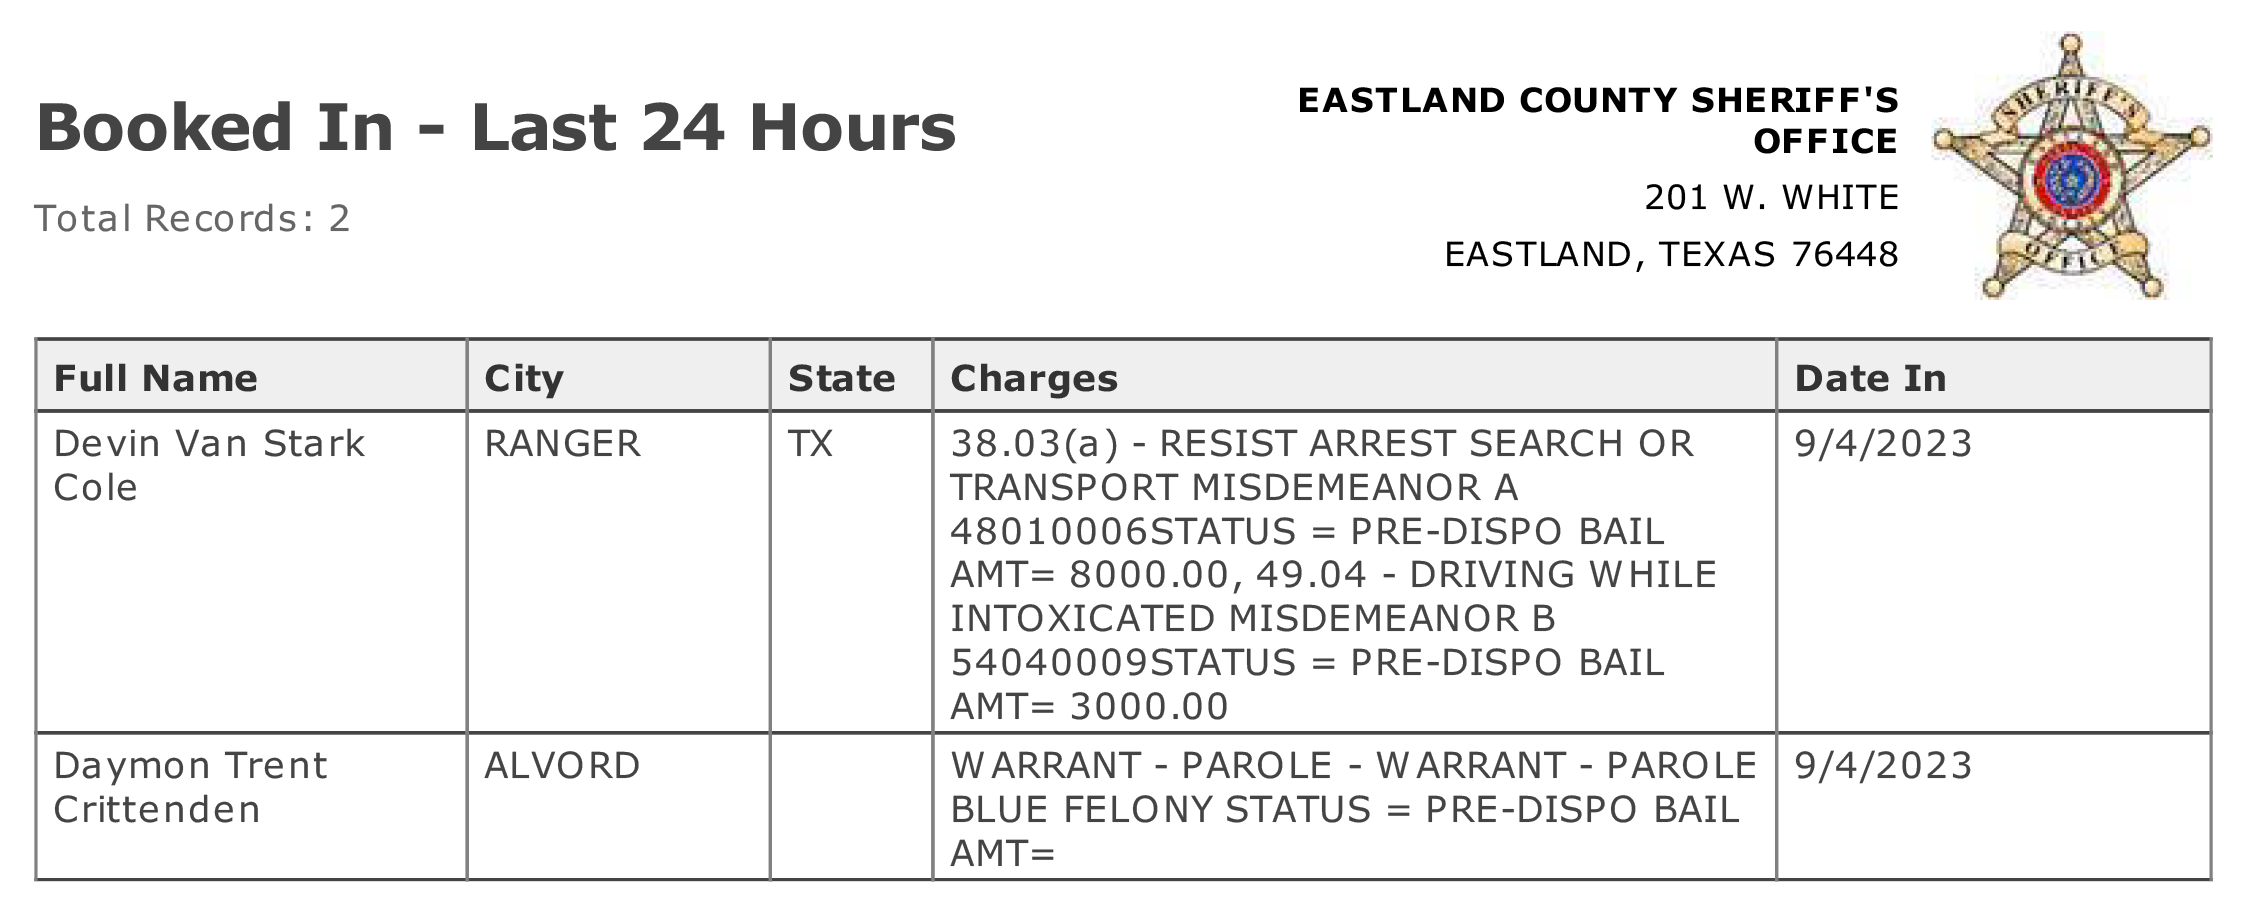Image resolution: width=2252 pixels, height=915 pixels.
Task: Click the Eastland County Sheriff's star badge logo
Action: [x=2071, y=166]
